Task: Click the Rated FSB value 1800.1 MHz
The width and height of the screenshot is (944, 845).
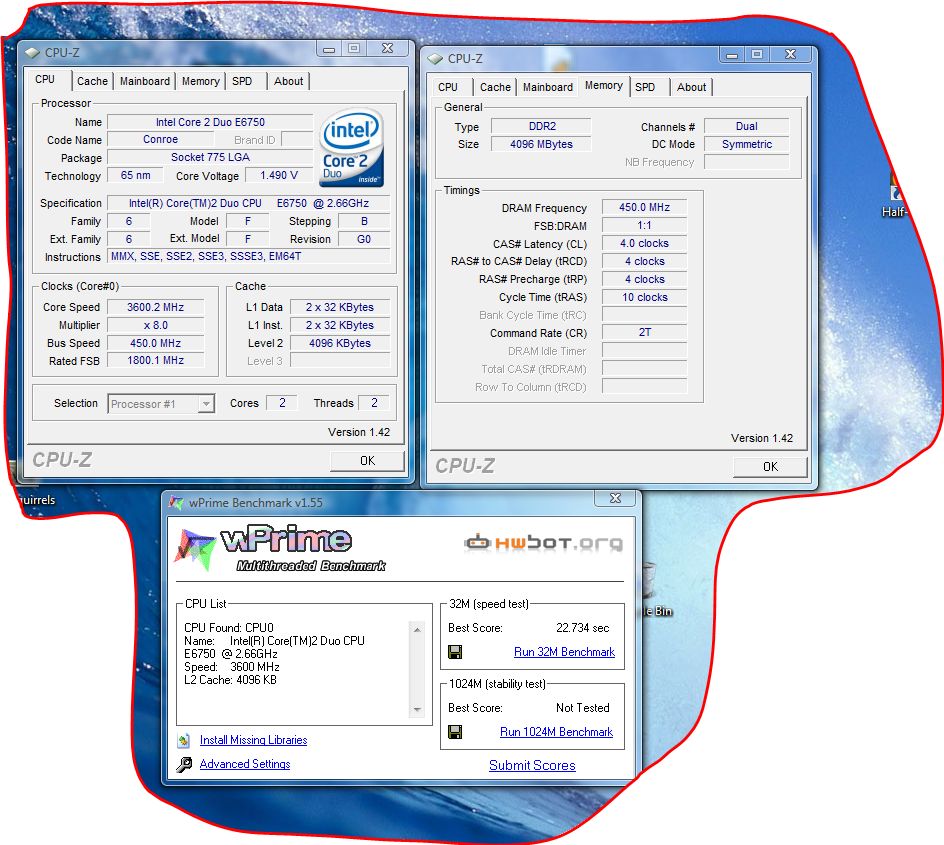Action: 155,360
